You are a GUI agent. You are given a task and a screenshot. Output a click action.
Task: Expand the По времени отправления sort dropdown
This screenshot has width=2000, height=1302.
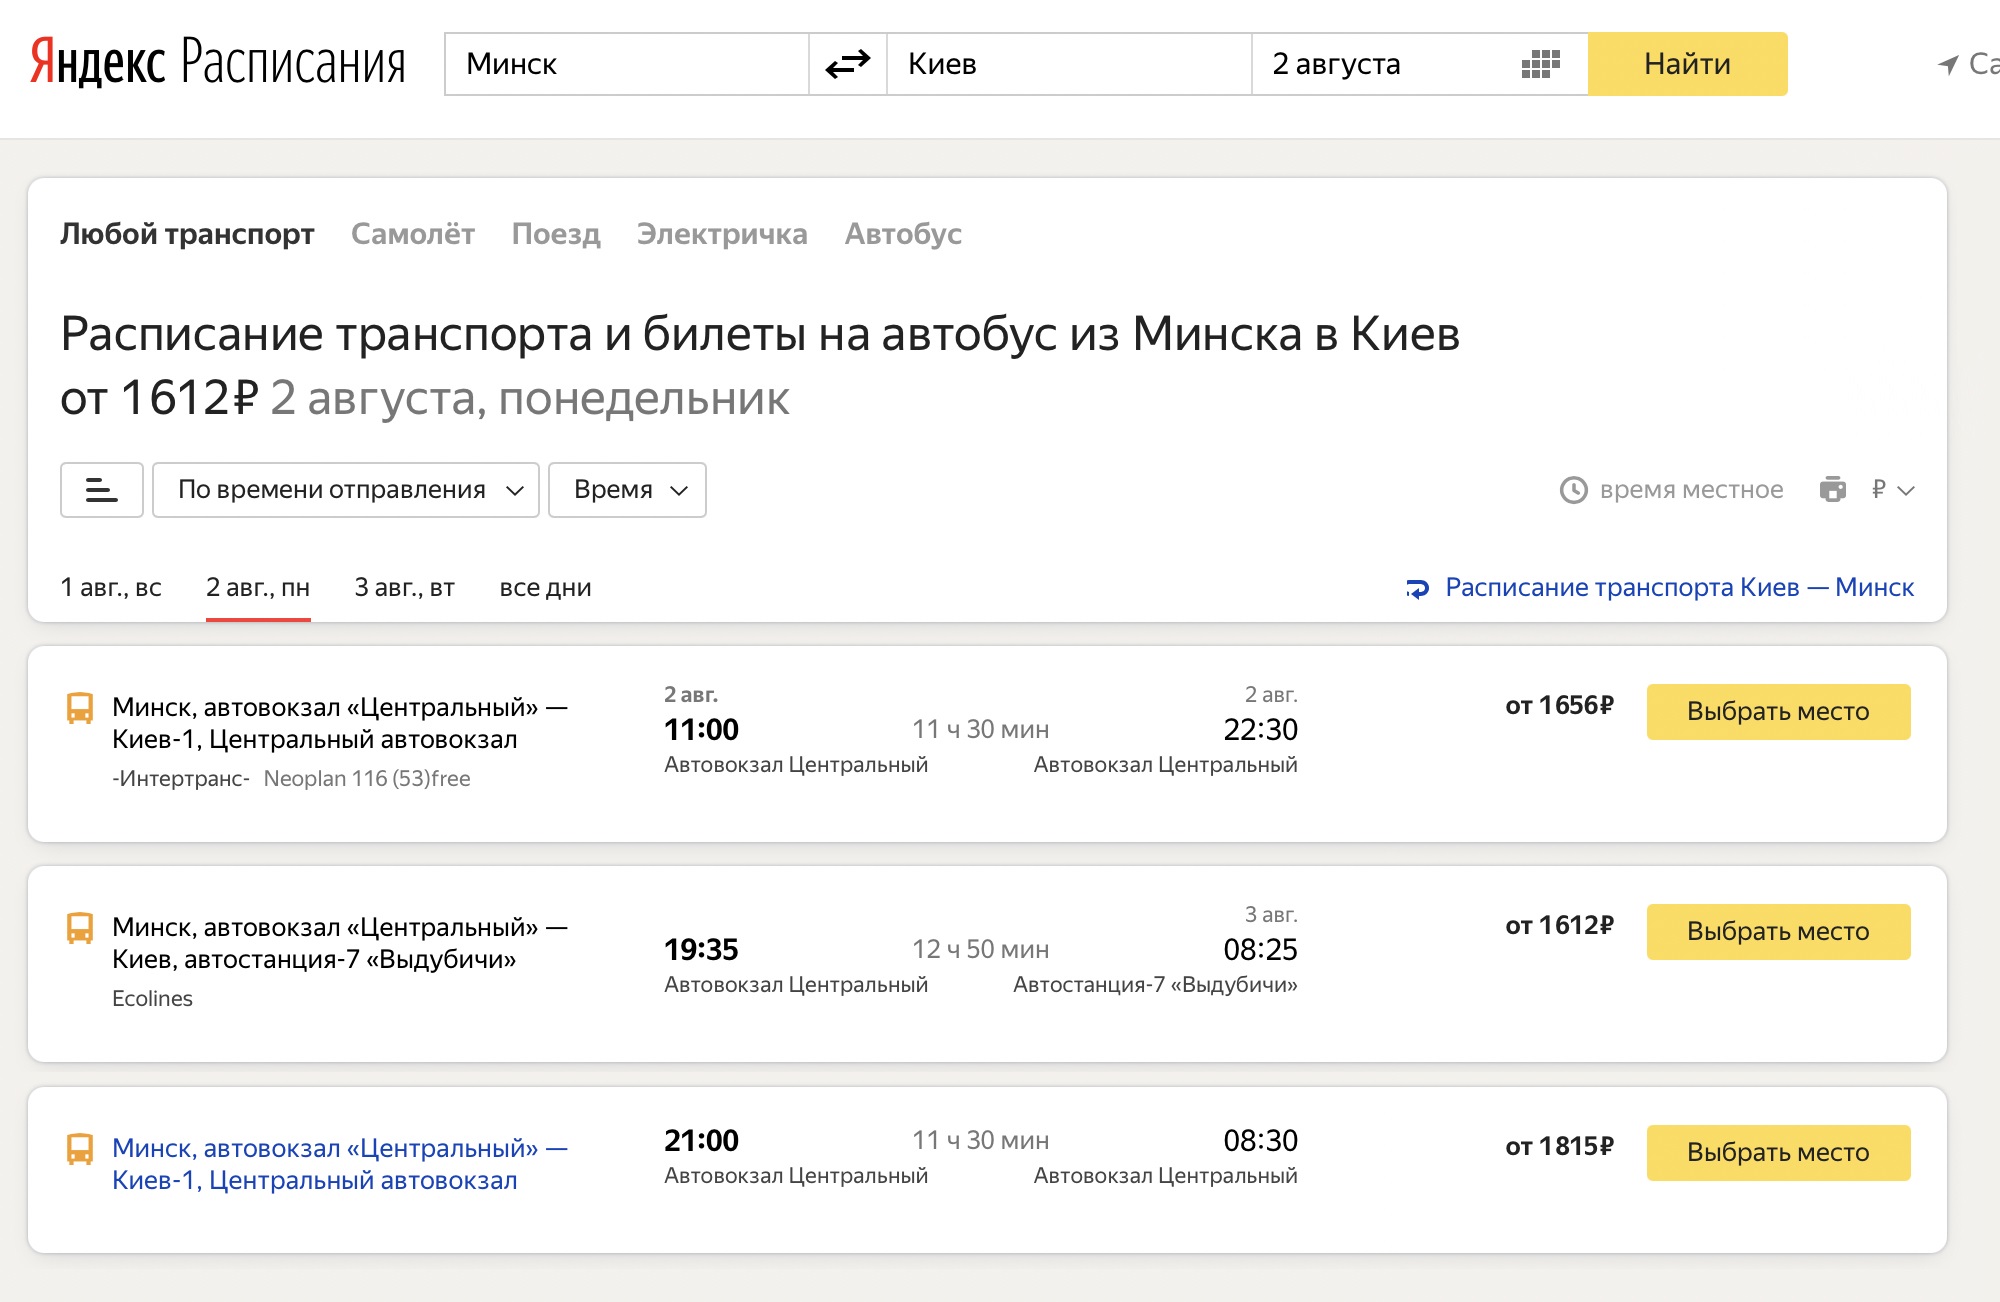tap(346, 490)
